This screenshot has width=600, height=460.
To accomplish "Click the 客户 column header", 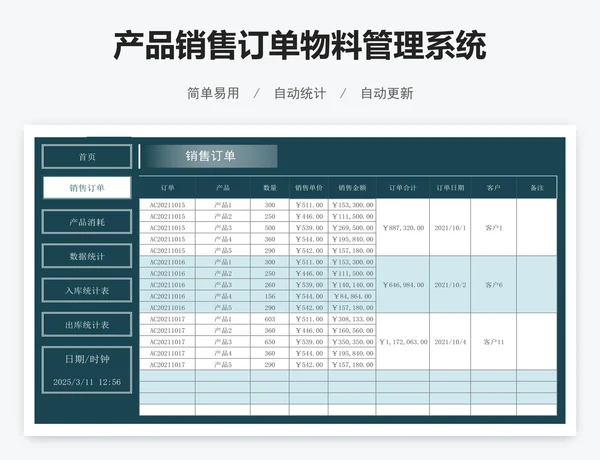I will [x=494, y=188].
